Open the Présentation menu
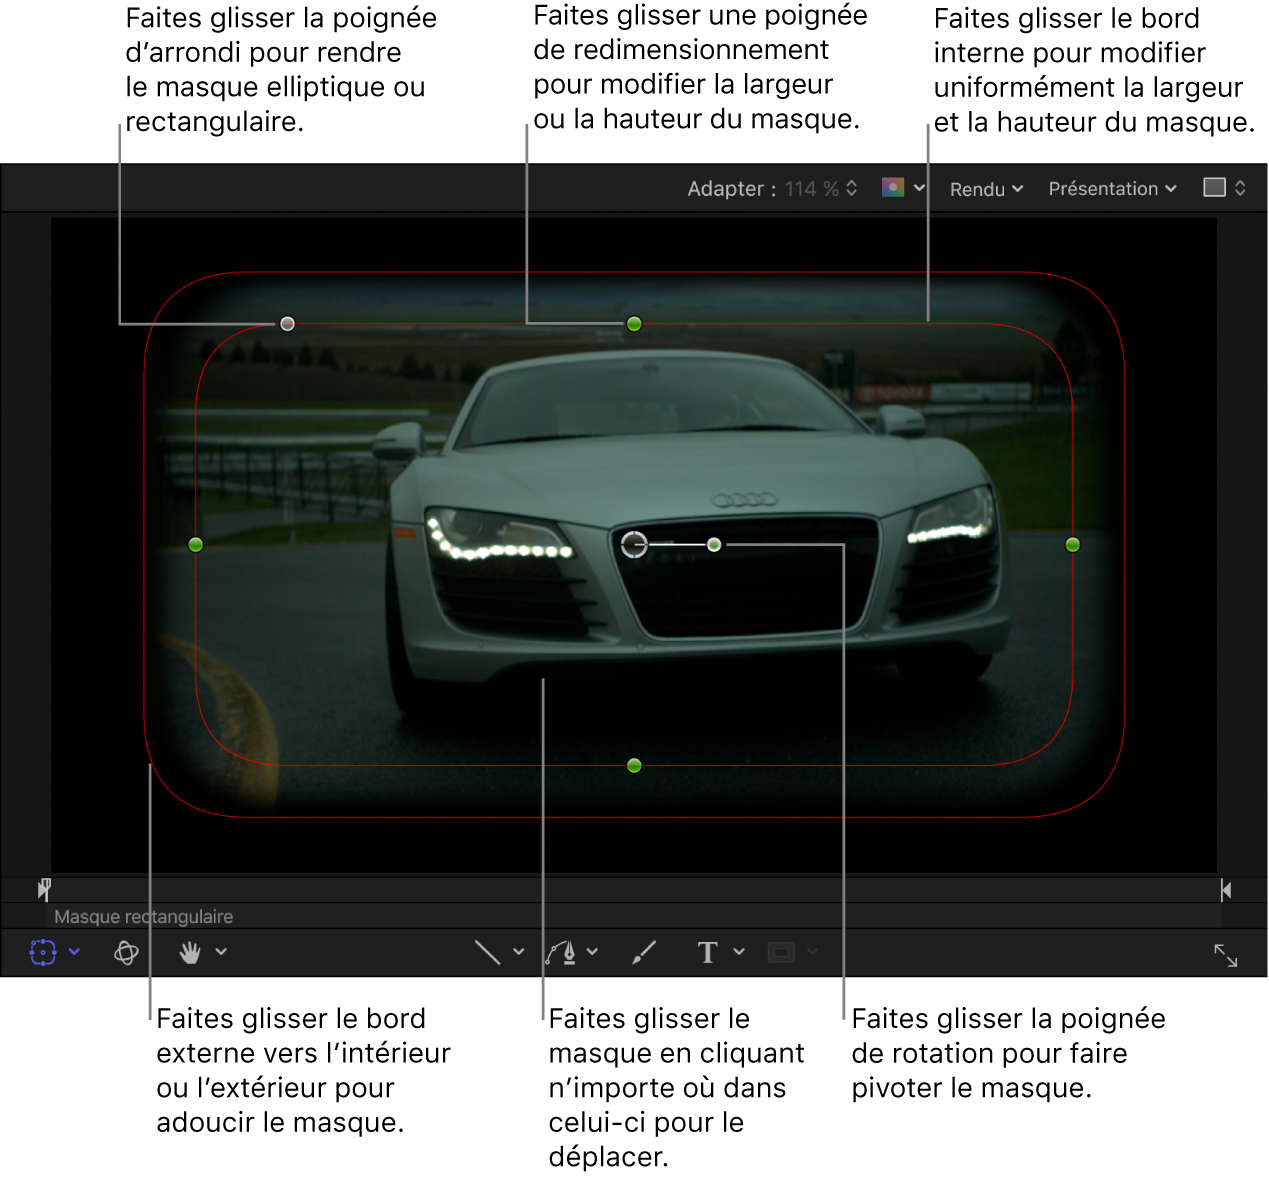The image size is (1269, 1178). (1111, 189)
